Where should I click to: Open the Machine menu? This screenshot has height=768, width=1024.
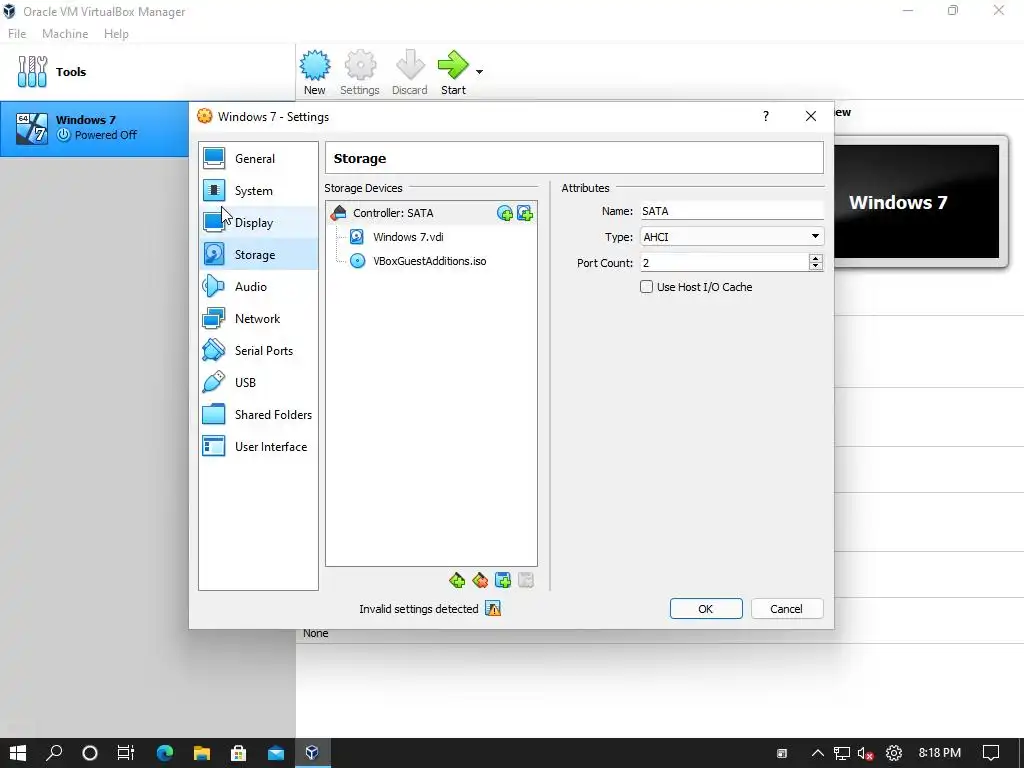(x=65, y=34)
